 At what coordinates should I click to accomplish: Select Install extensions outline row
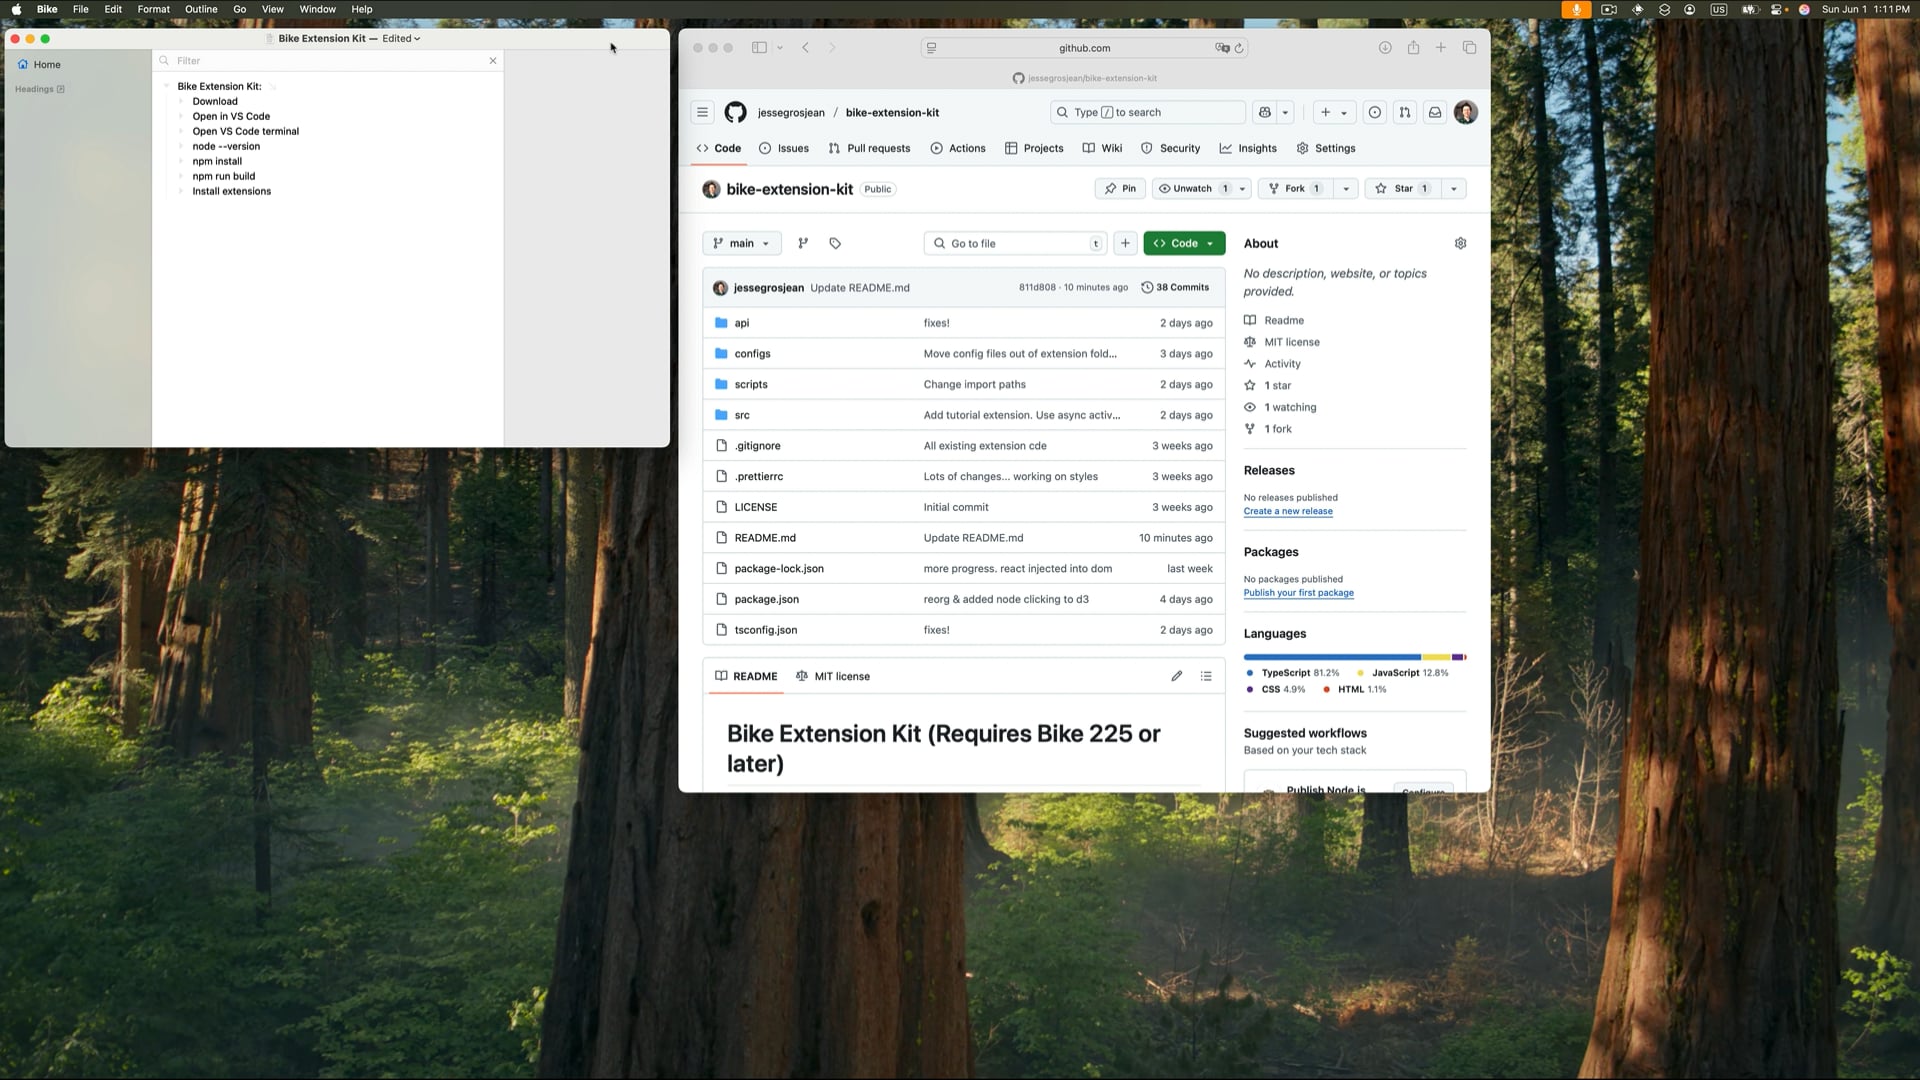click(x=232, y=191)
